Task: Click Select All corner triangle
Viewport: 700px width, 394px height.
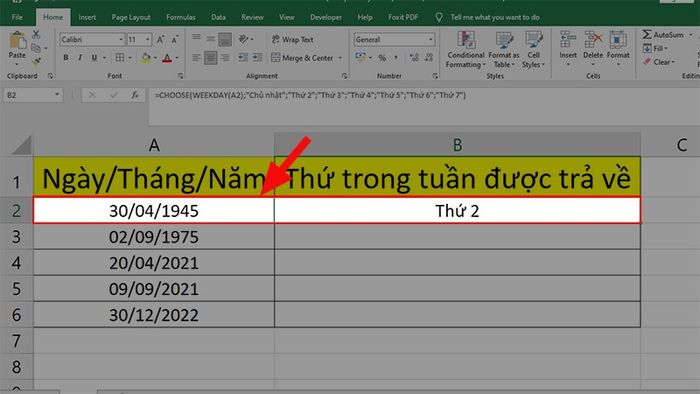Action: point(22,145)
